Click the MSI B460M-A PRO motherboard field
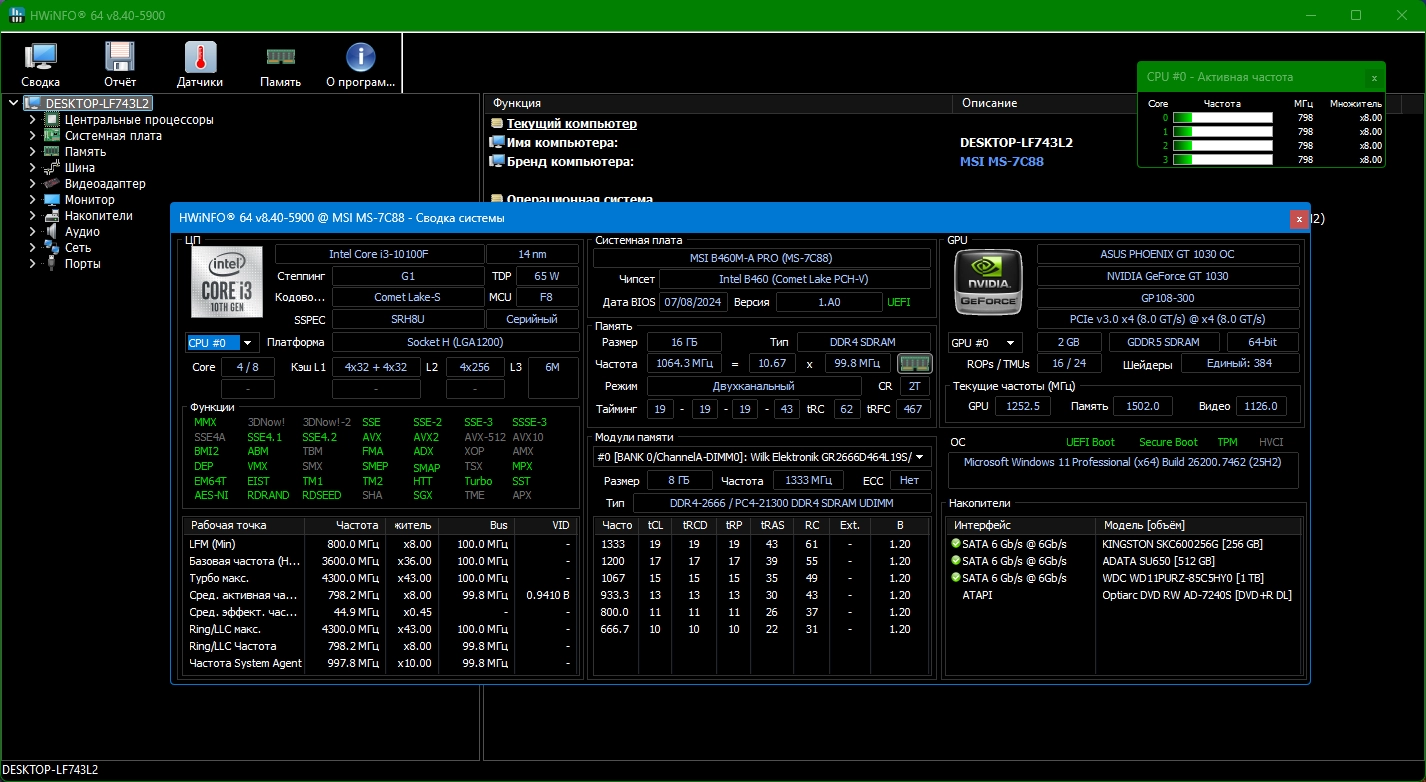 (762, 258)
